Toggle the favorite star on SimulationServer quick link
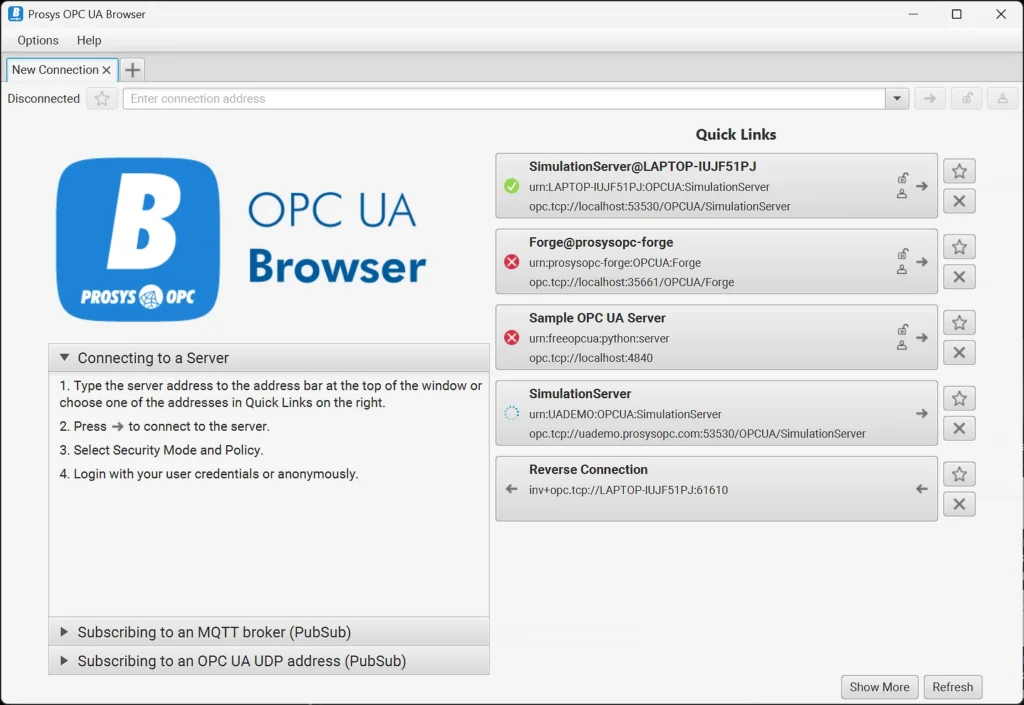 point(958,397)
